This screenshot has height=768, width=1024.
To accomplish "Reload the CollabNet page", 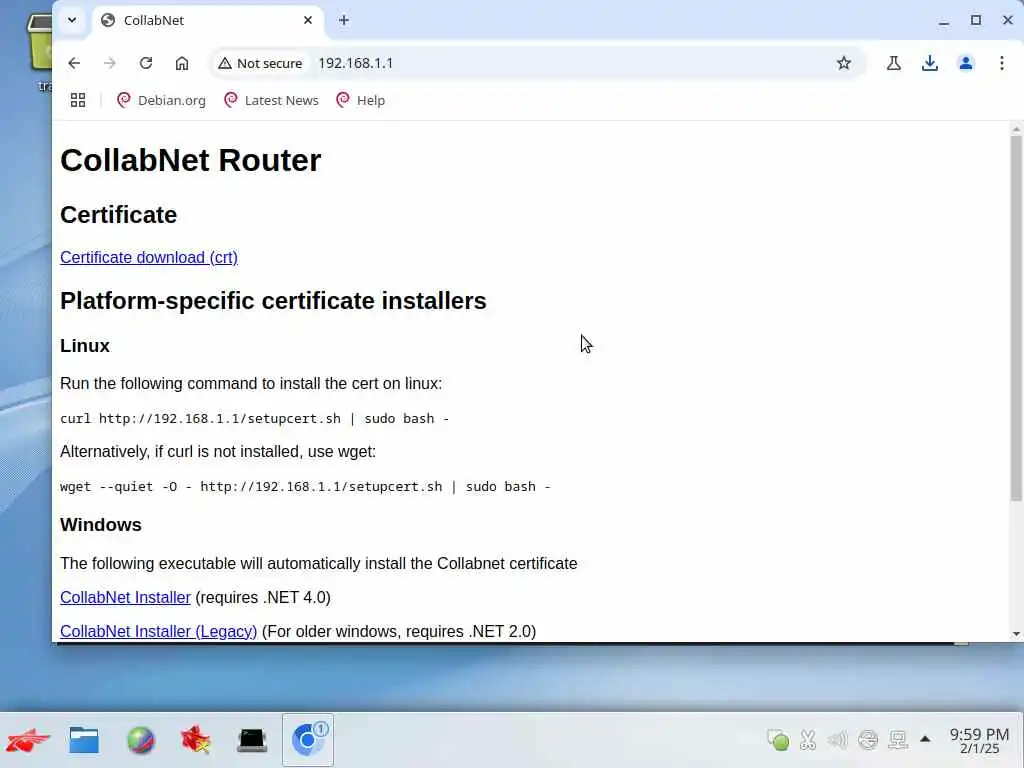I will pos(146,63).
